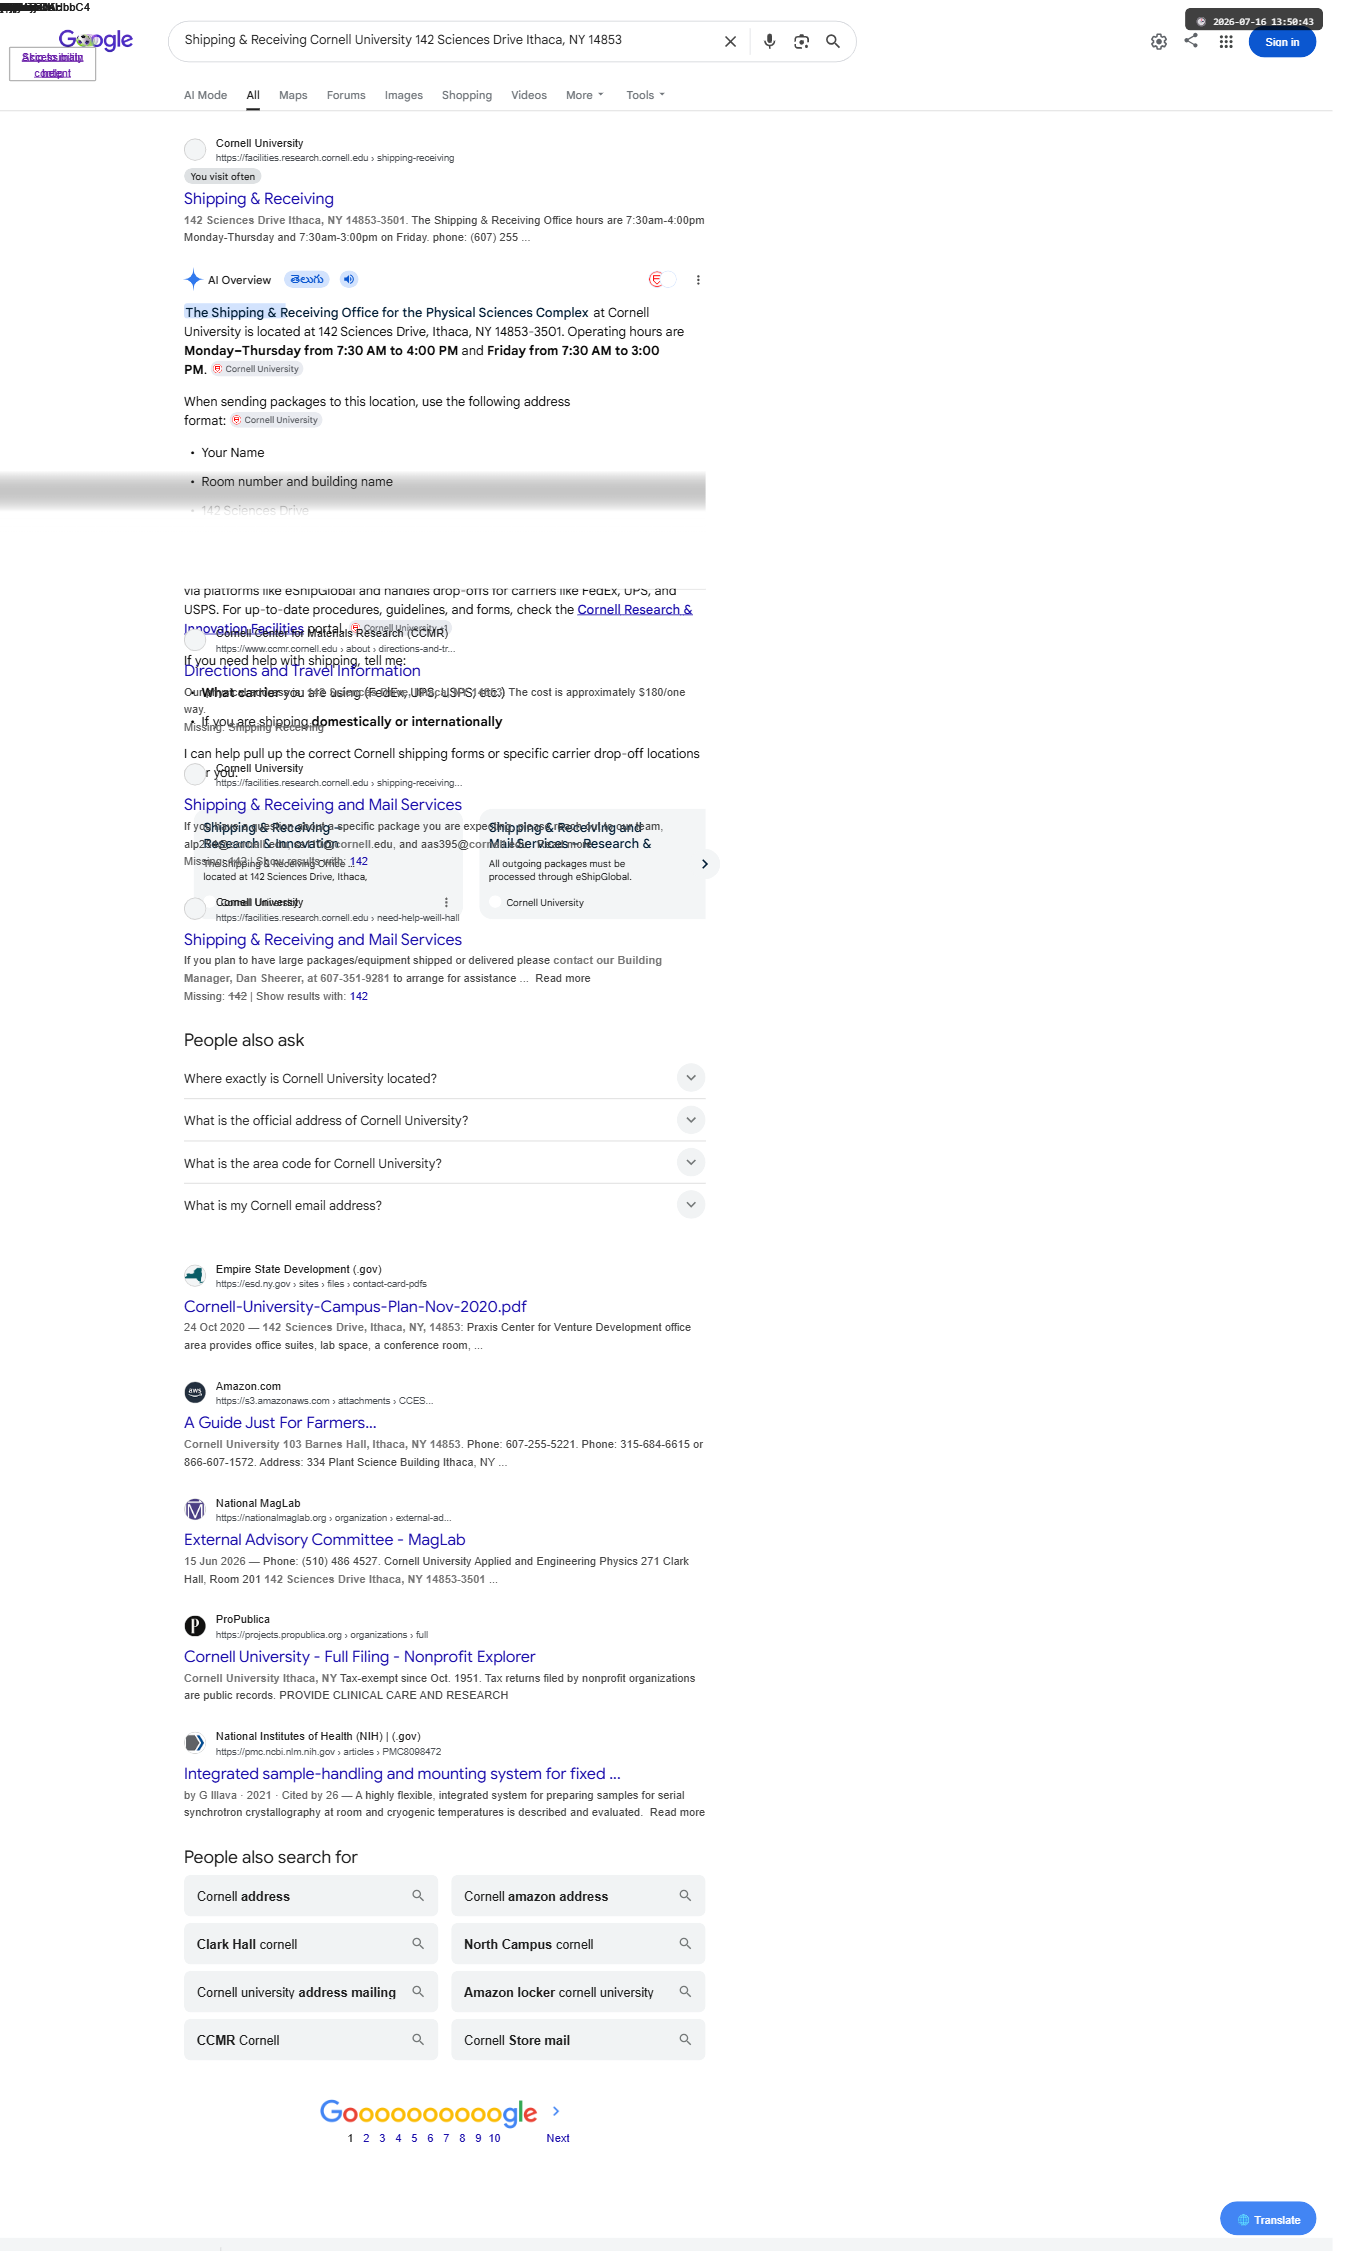Go to results page 10
The image size is (1348, 2251).
pyautogui.click(x=495, y=2138)
